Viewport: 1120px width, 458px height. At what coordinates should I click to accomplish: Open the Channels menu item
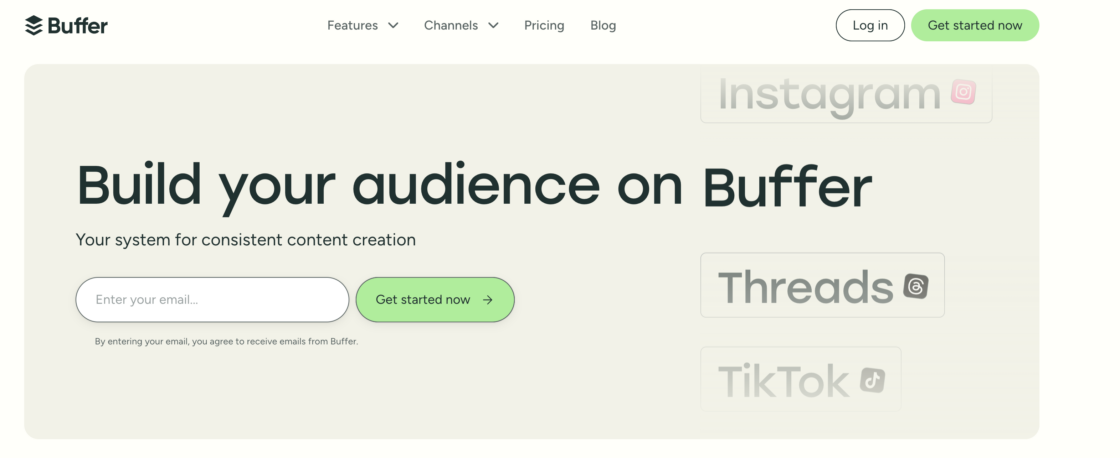coord(451,26)
